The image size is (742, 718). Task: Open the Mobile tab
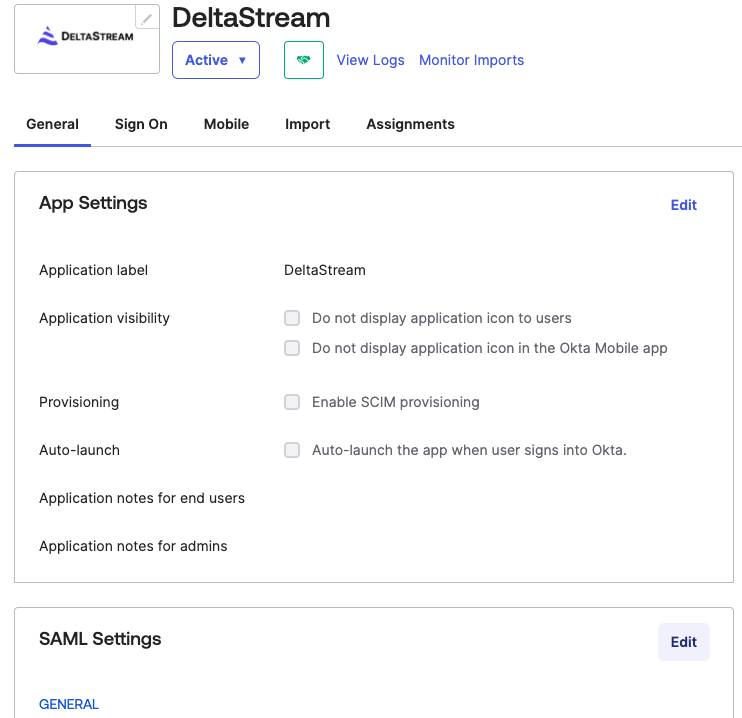pyautogui.click(x=226, y=124)
